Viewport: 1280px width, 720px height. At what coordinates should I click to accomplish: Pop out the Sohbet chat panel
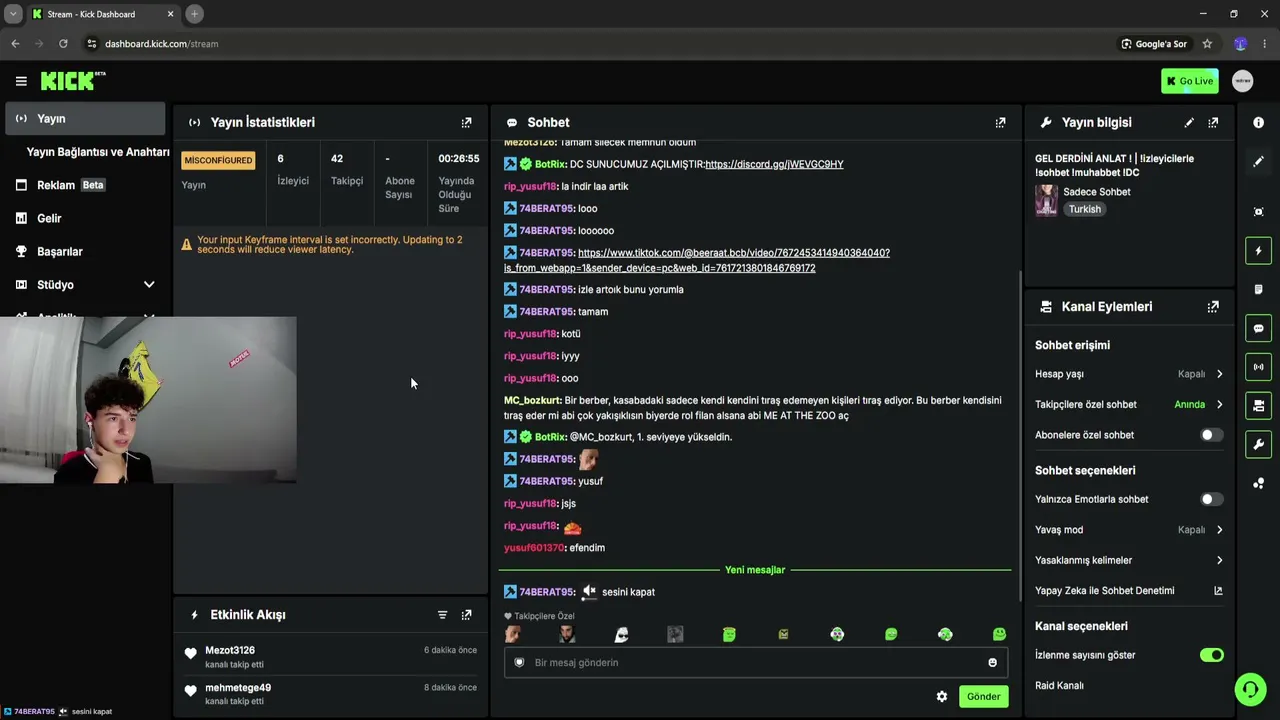1000,122
